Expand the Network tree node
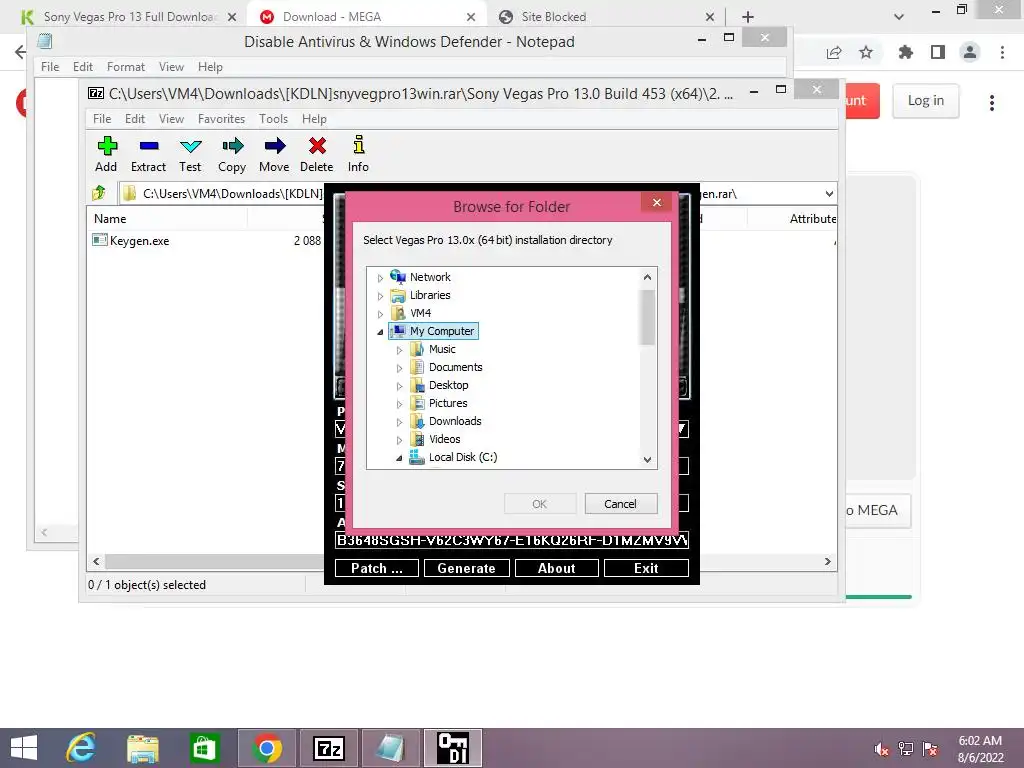 (x=380, y=278)
